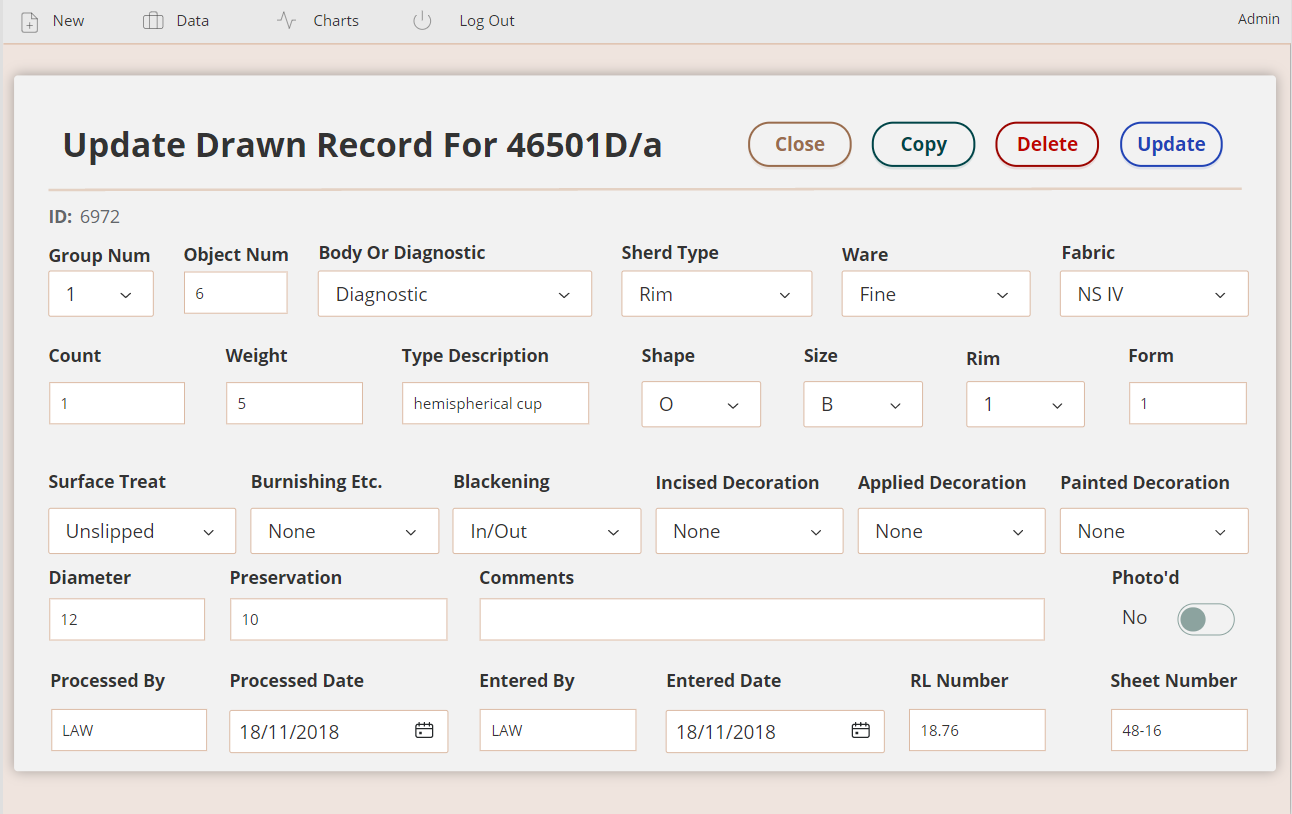Click the Update Drawn Record heading
Viewport: 1292px width, 814px height.
click(x=362, y=146)
